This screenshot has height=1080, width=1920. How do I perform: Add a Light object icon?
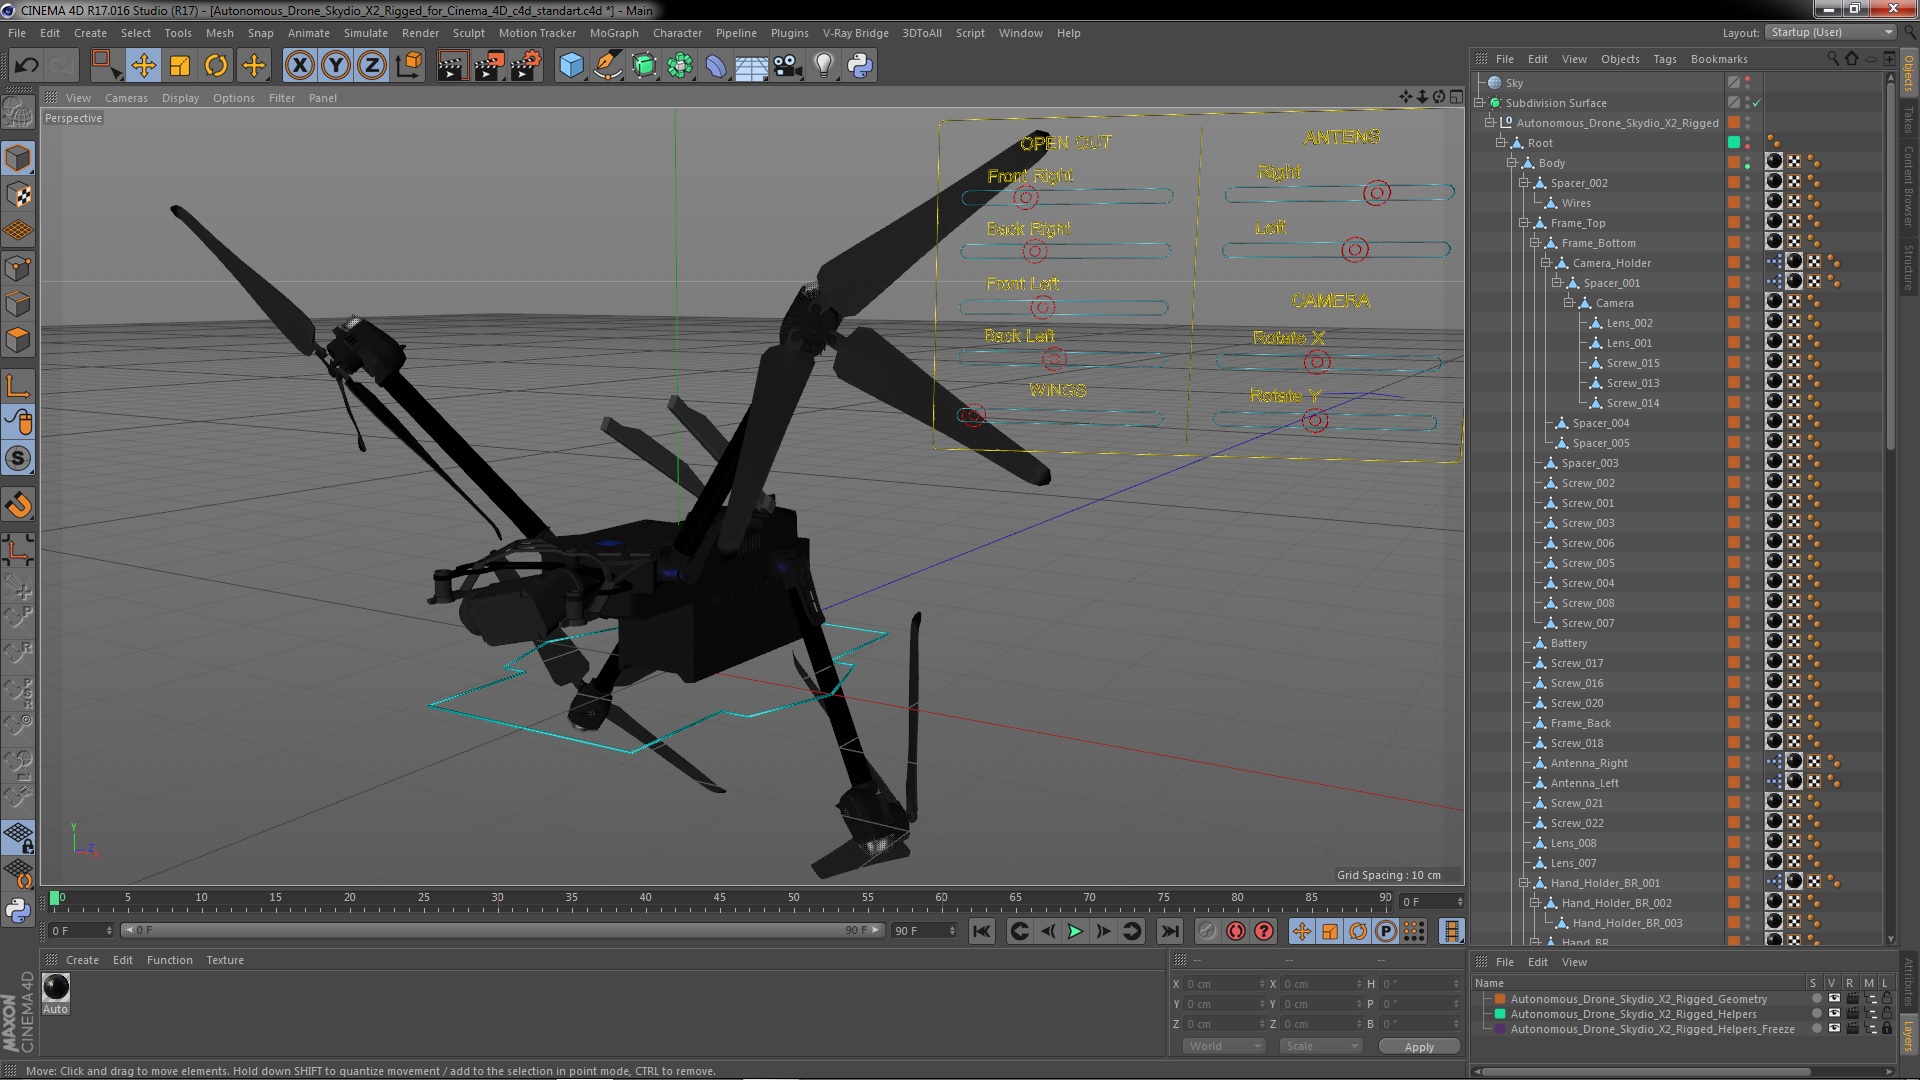(x=824, y=66)
